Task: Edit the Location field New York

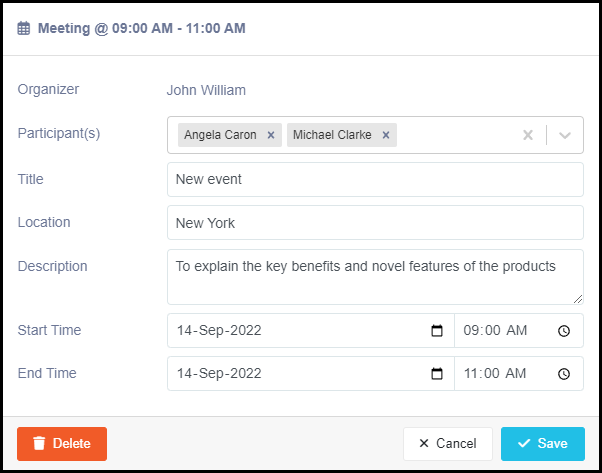Action: point(375,223)
